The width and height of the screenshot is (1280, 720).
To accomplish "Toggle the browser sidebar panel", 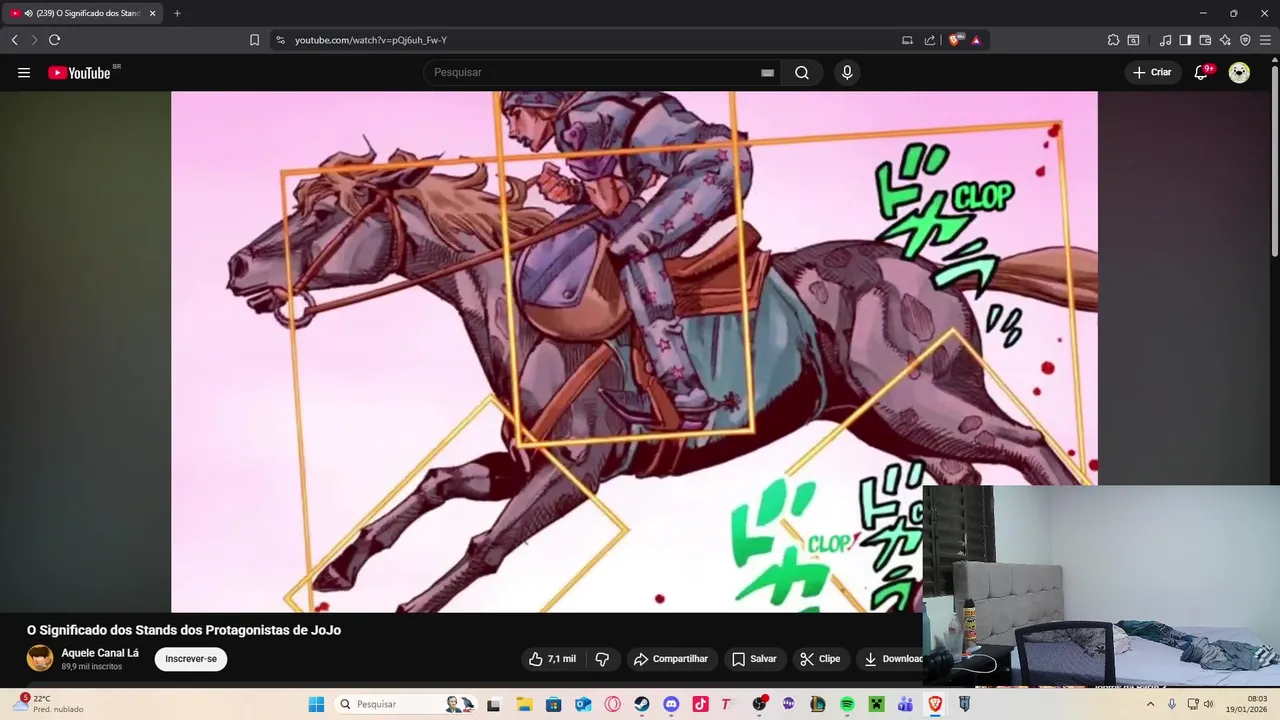I will tap(1185, 40).
